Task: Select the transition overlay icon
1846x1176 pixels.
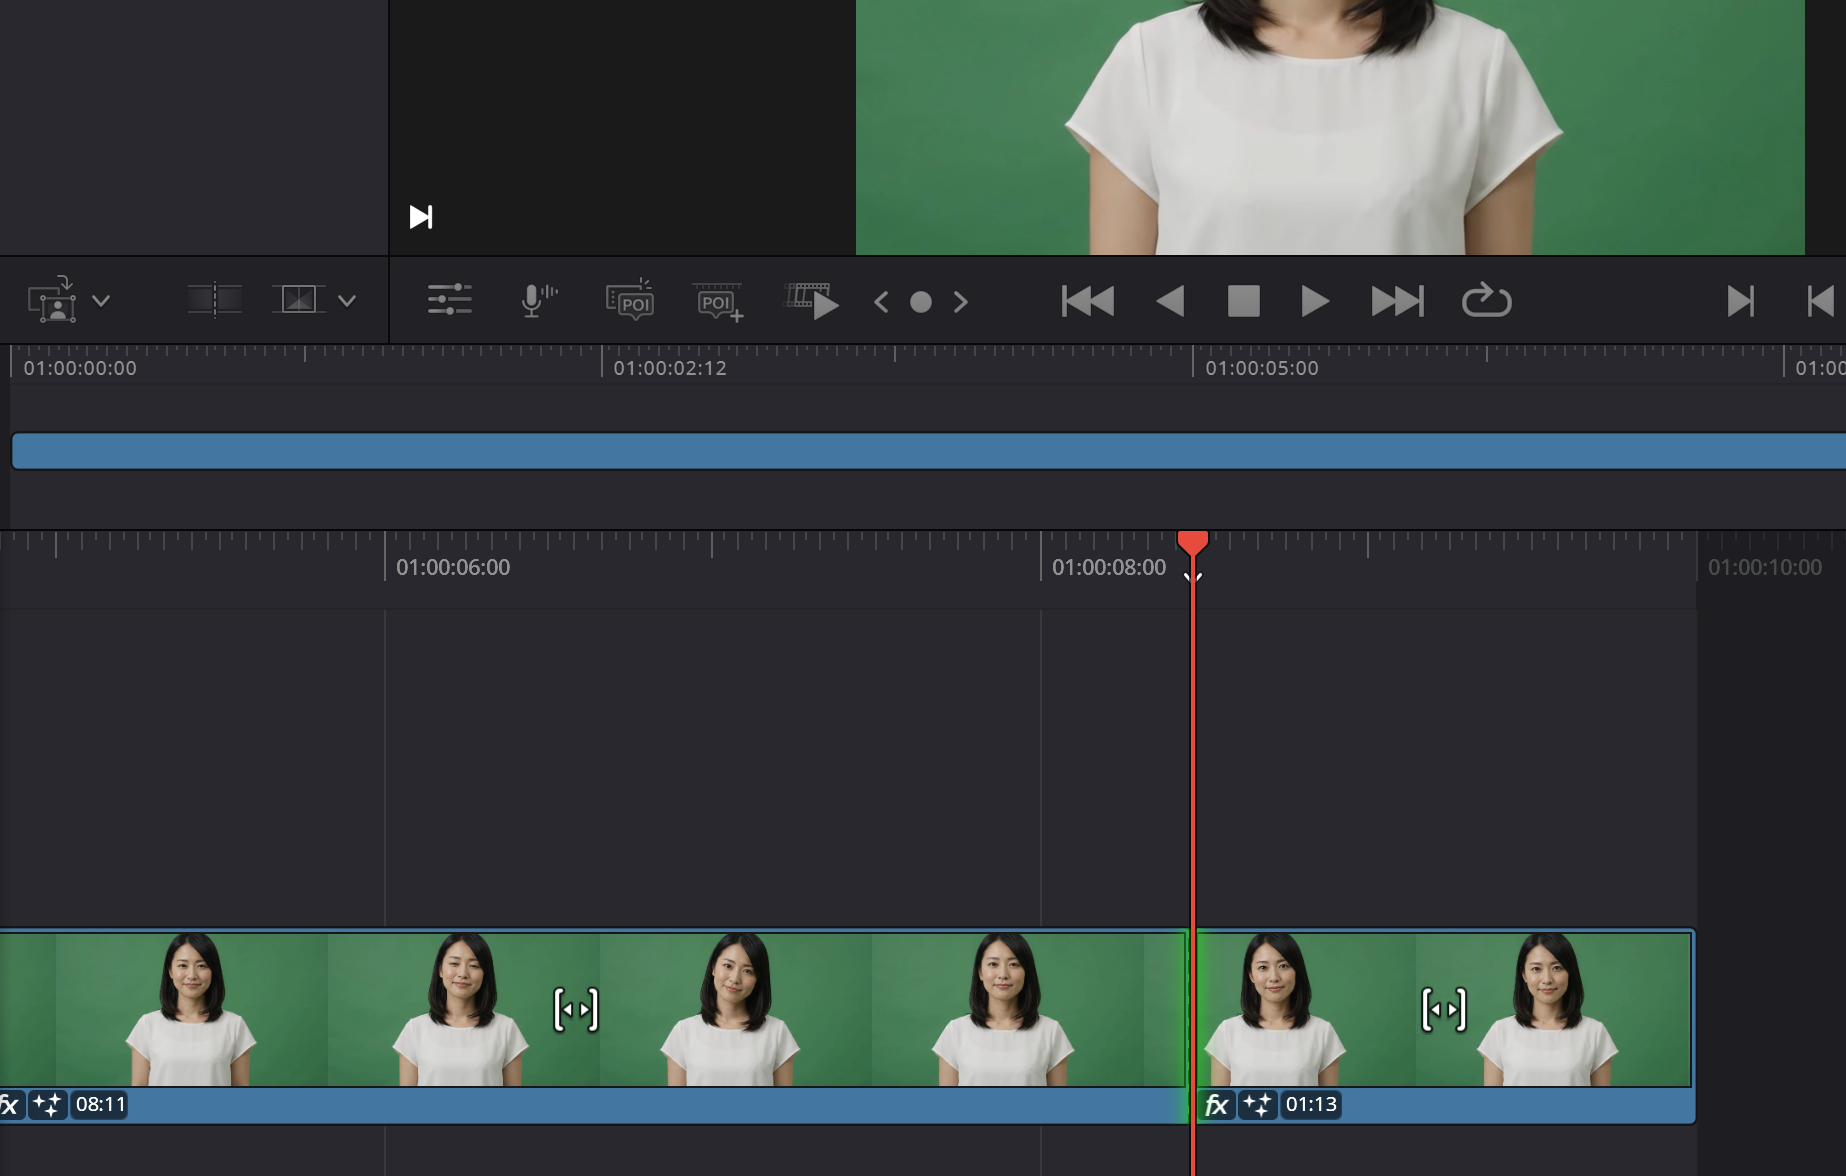Action: tap(298, 299)
